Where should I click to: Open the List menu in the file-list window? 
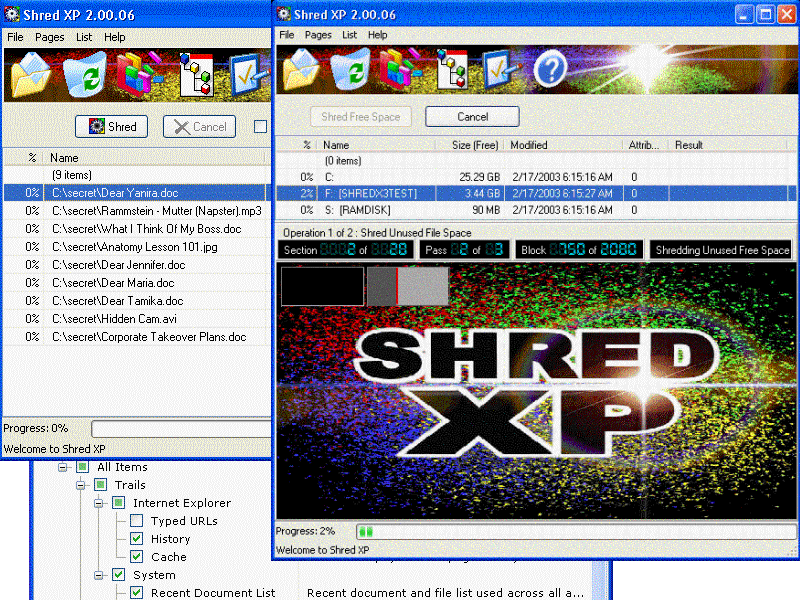(84, 37)
